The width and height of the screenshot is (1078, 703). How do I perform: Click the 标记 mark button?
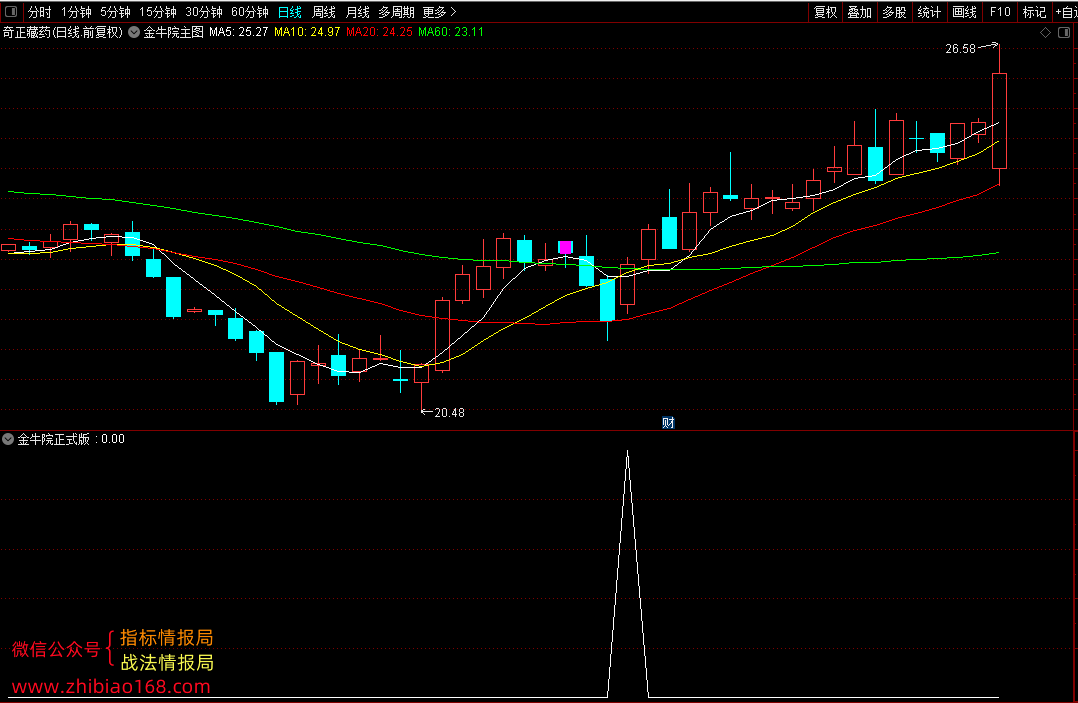(x=1034, y=12)
